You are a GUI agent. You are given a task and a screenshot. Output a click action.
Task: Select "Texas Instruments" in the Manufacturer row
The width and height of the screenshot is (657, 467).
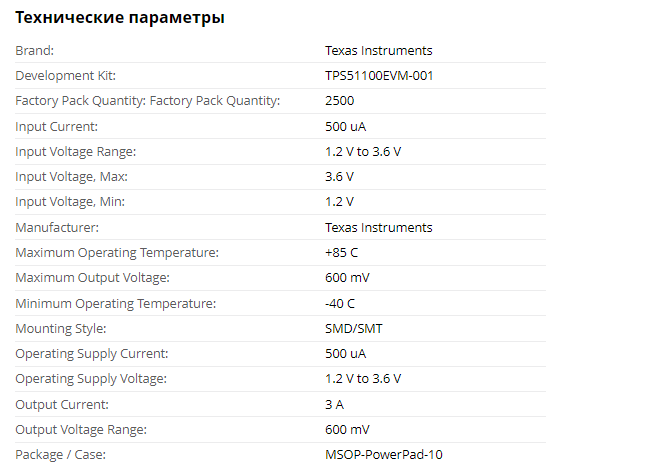378,228
